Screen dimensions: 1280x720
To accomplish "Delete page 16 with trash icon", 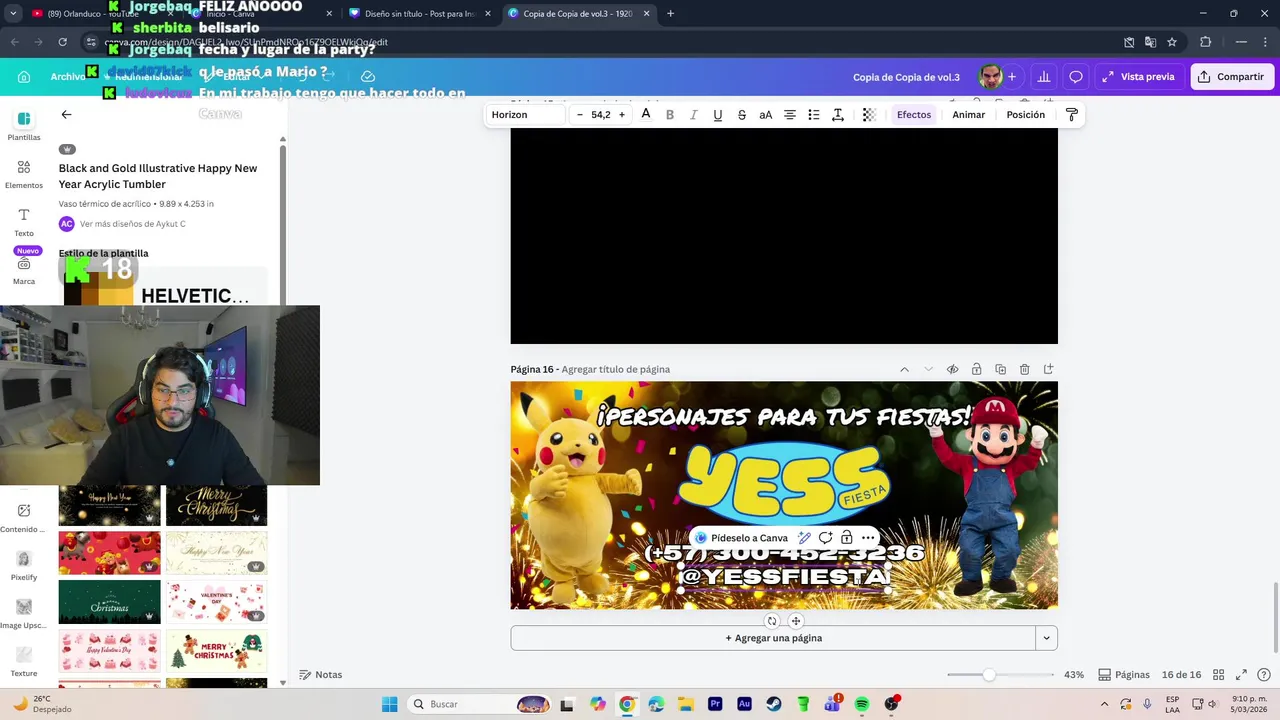I will [1025, 369].
